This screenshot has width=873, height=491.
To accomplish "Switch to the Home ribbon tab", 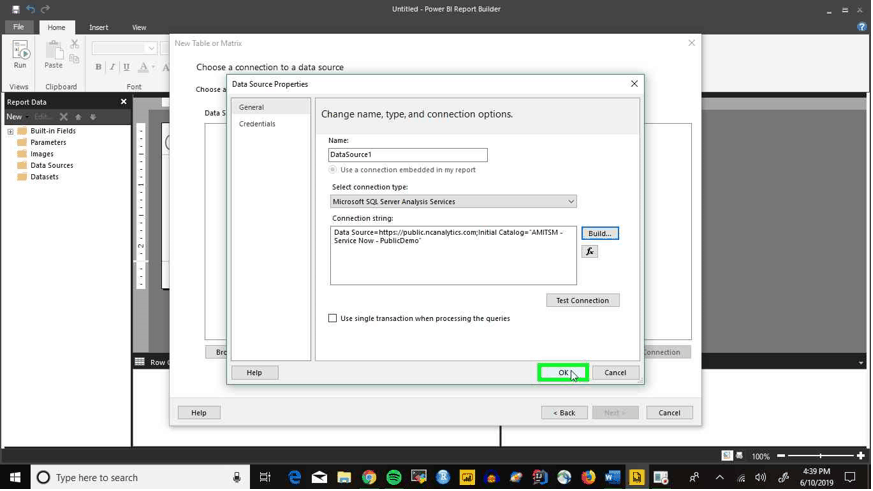I will click(56, 27).
